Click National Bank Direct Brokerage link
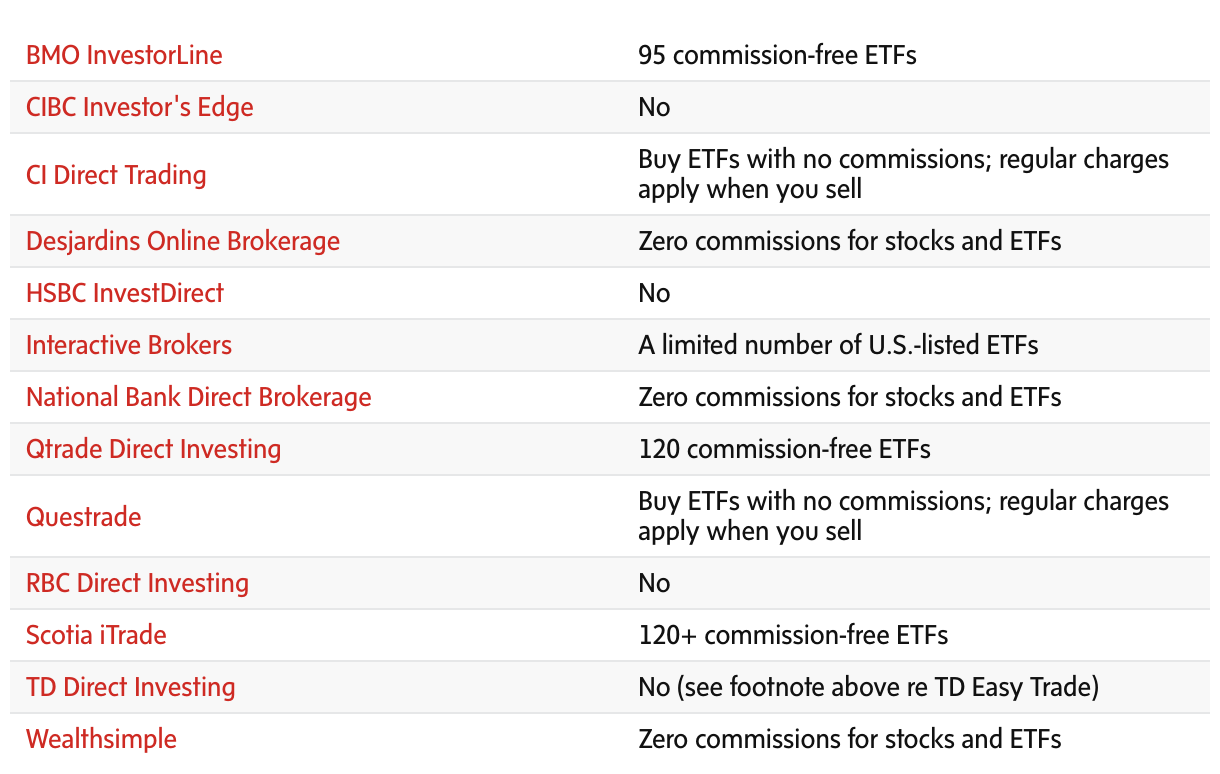Image resolution: width=1220 pixels, height=774 pixels. point(198,397)
